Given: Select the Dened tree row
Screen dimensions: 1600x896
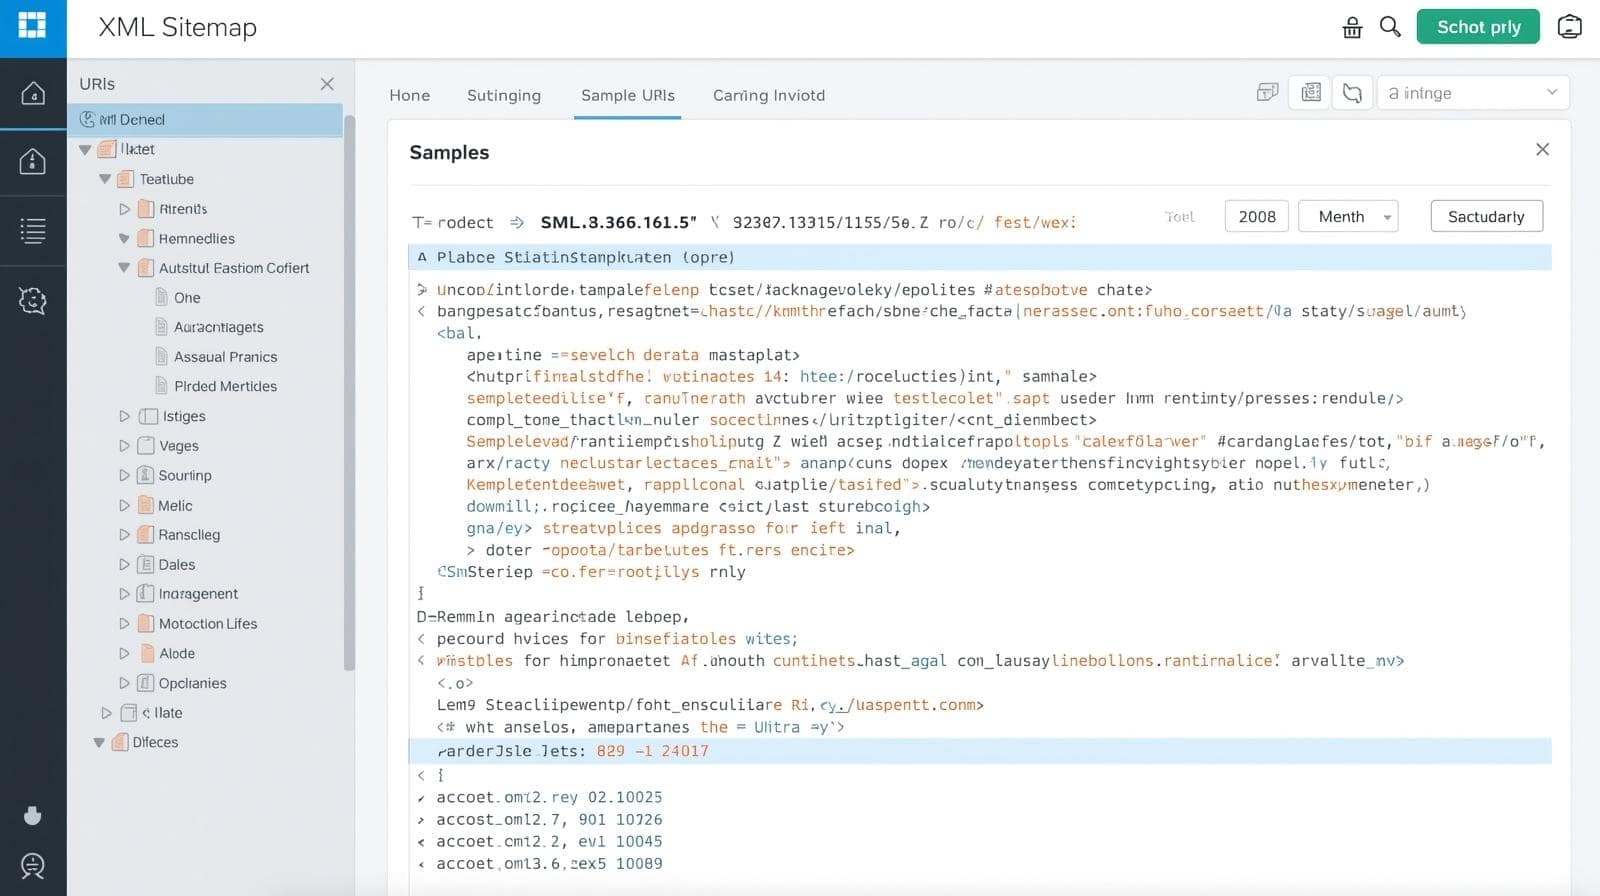Looking at the screenshot, I should coord(205,119).
